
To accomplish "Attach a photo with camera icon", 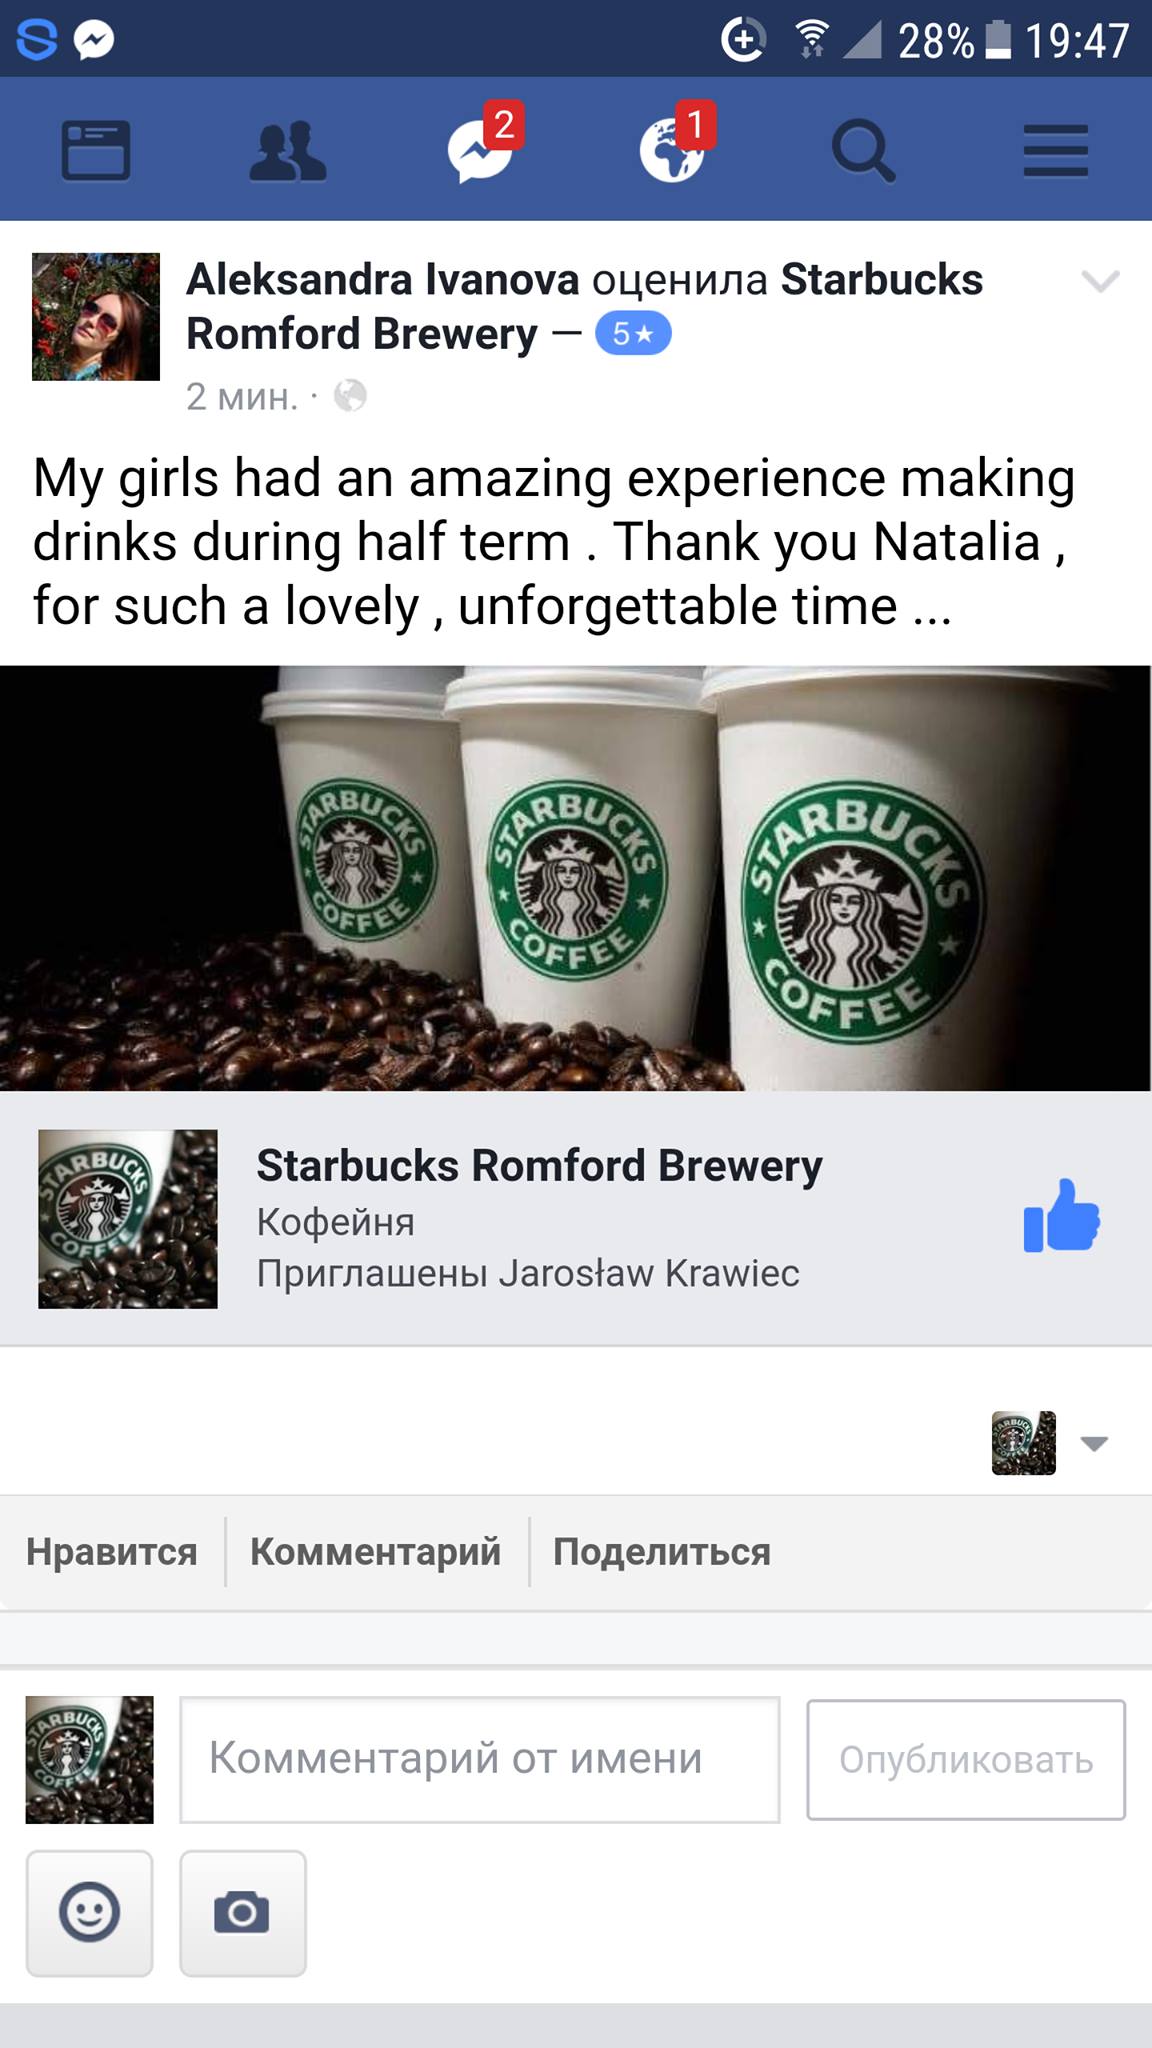I will point(243,1914).
